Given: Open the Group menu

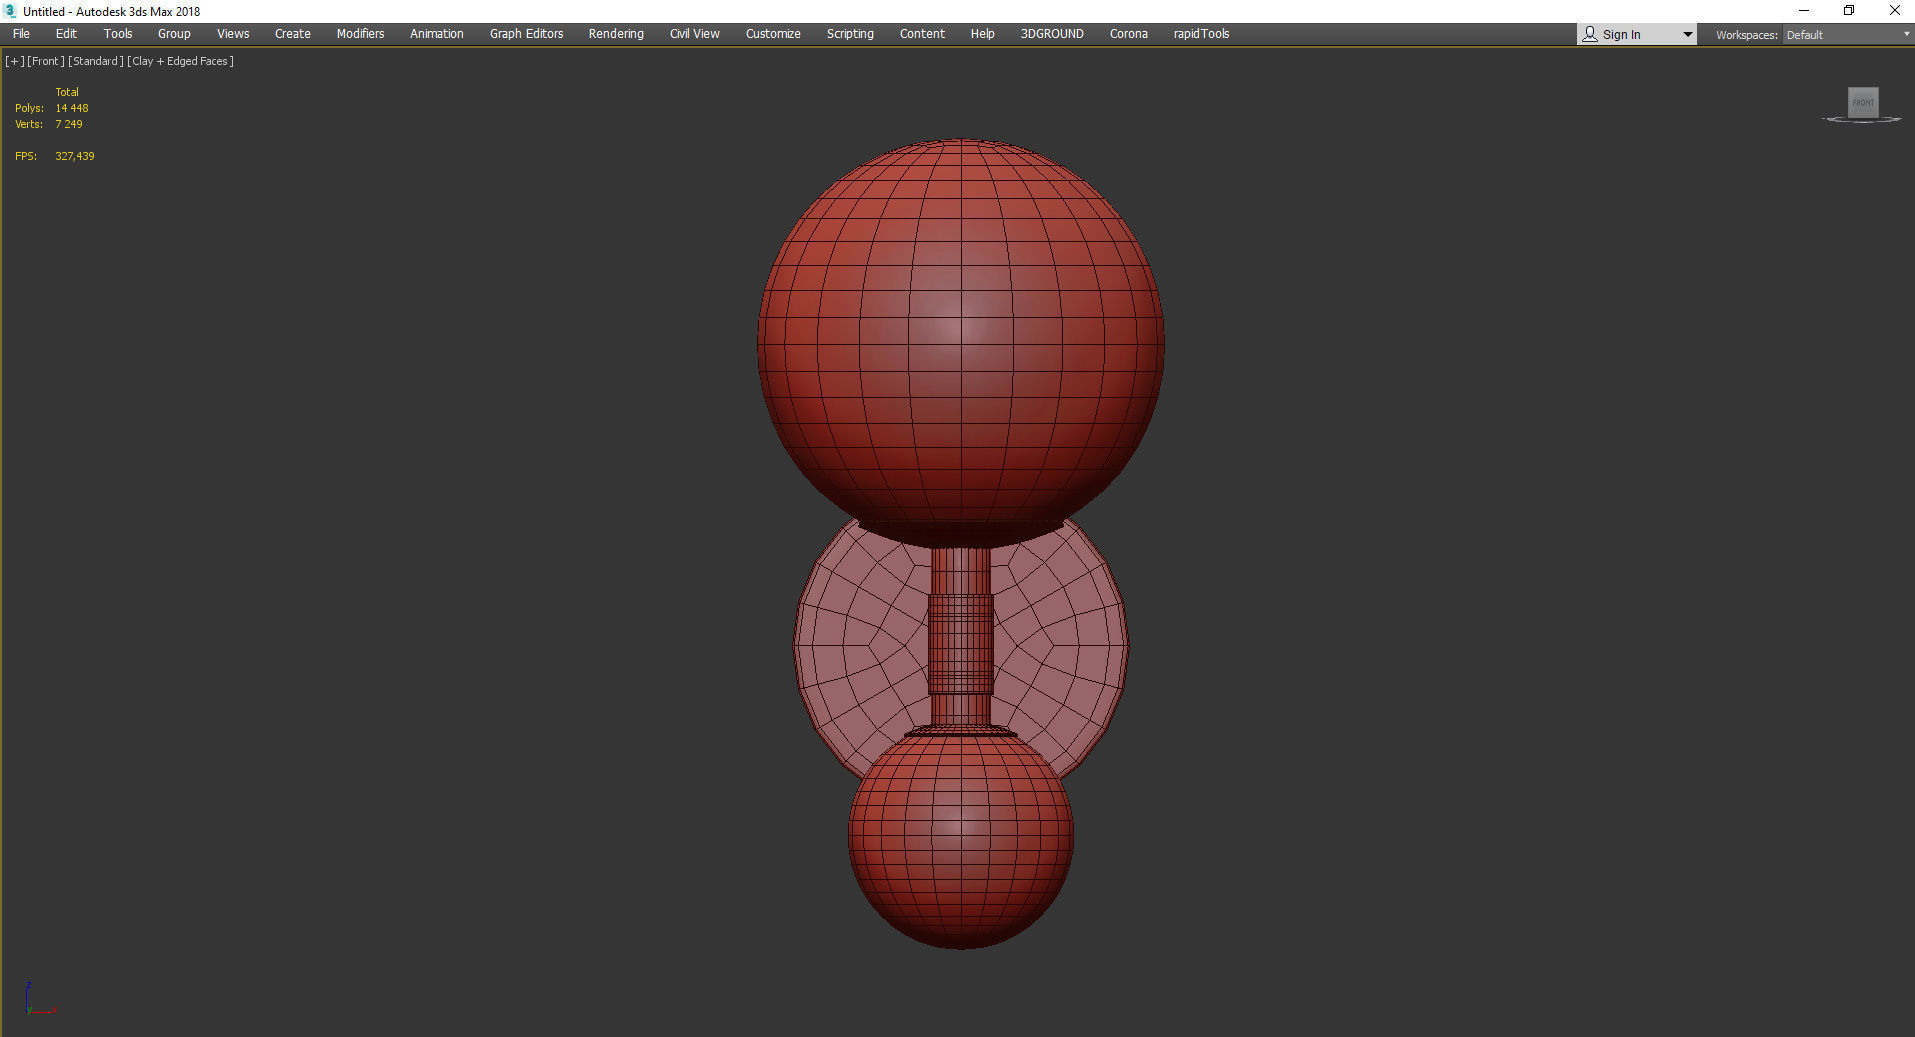Looking at the screenshot, I should point(174,34).
